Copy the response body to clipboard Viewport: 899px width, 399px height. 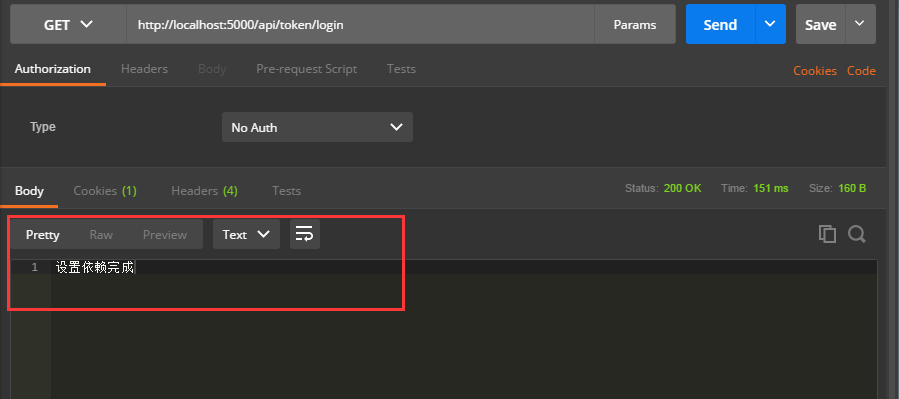tap(827, 234)
